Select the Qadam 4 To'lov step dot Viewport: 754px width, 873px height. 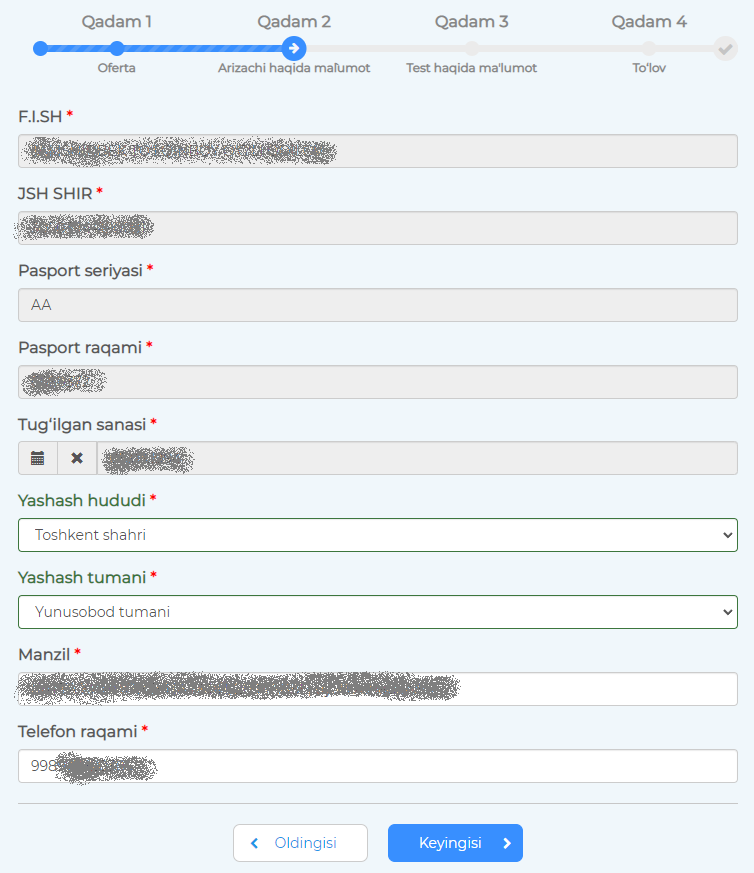[x=649, y=48]
